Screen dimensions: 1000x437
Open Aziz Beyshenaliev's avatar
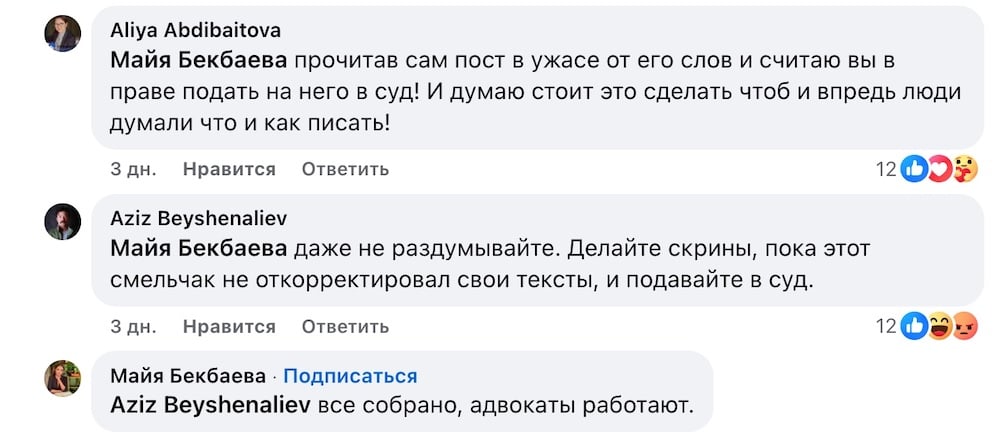coord(62,221)
